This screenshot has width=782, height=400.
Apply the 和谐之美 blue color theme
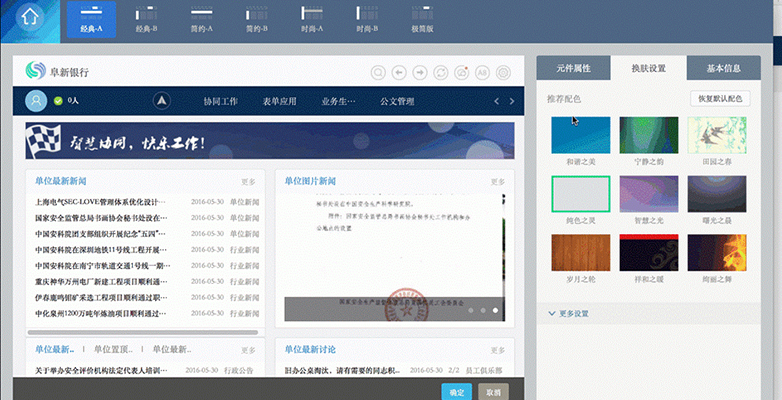tap(580, 135)
